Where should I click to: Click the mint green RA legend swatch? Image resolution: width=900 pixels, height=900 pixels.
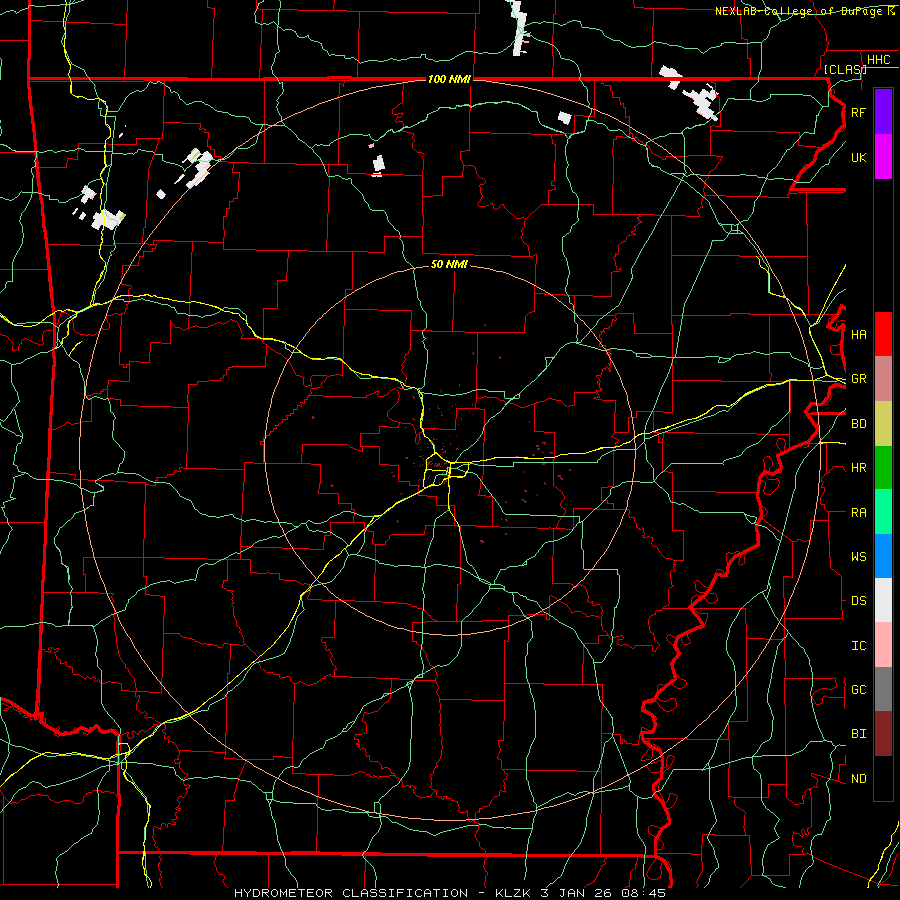[x=883, y=512]
